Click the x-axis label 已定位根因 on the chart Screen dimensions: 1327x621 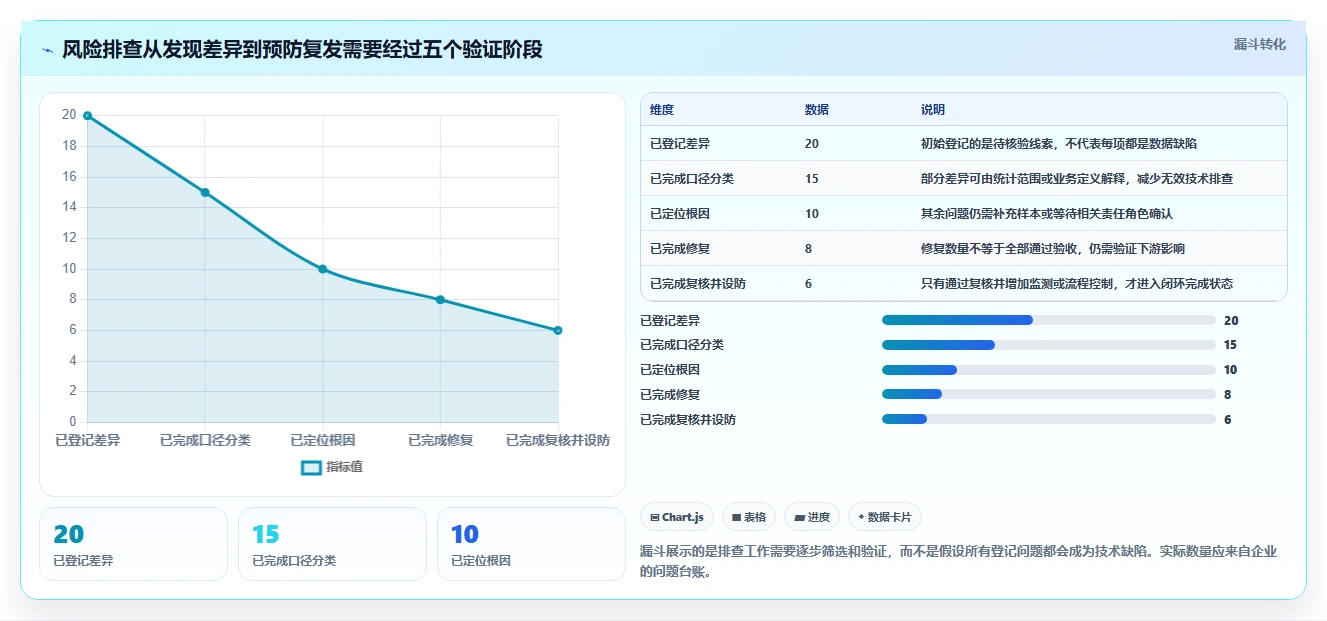coord(323,440)
